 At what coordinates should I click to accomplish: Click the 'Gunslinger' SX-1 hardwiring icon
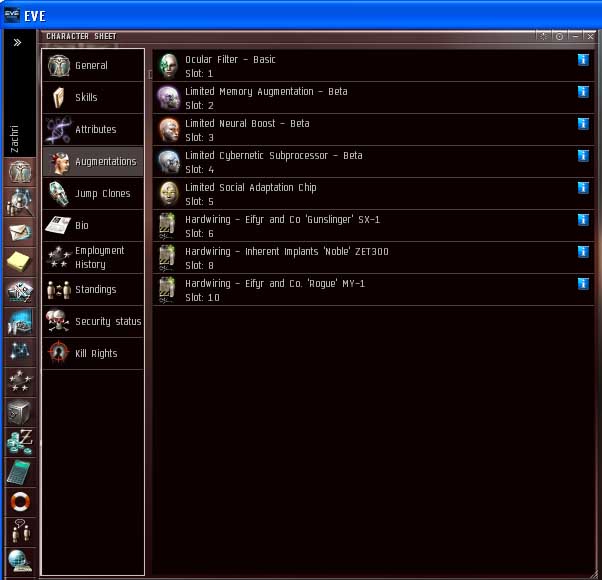[167, 226]
